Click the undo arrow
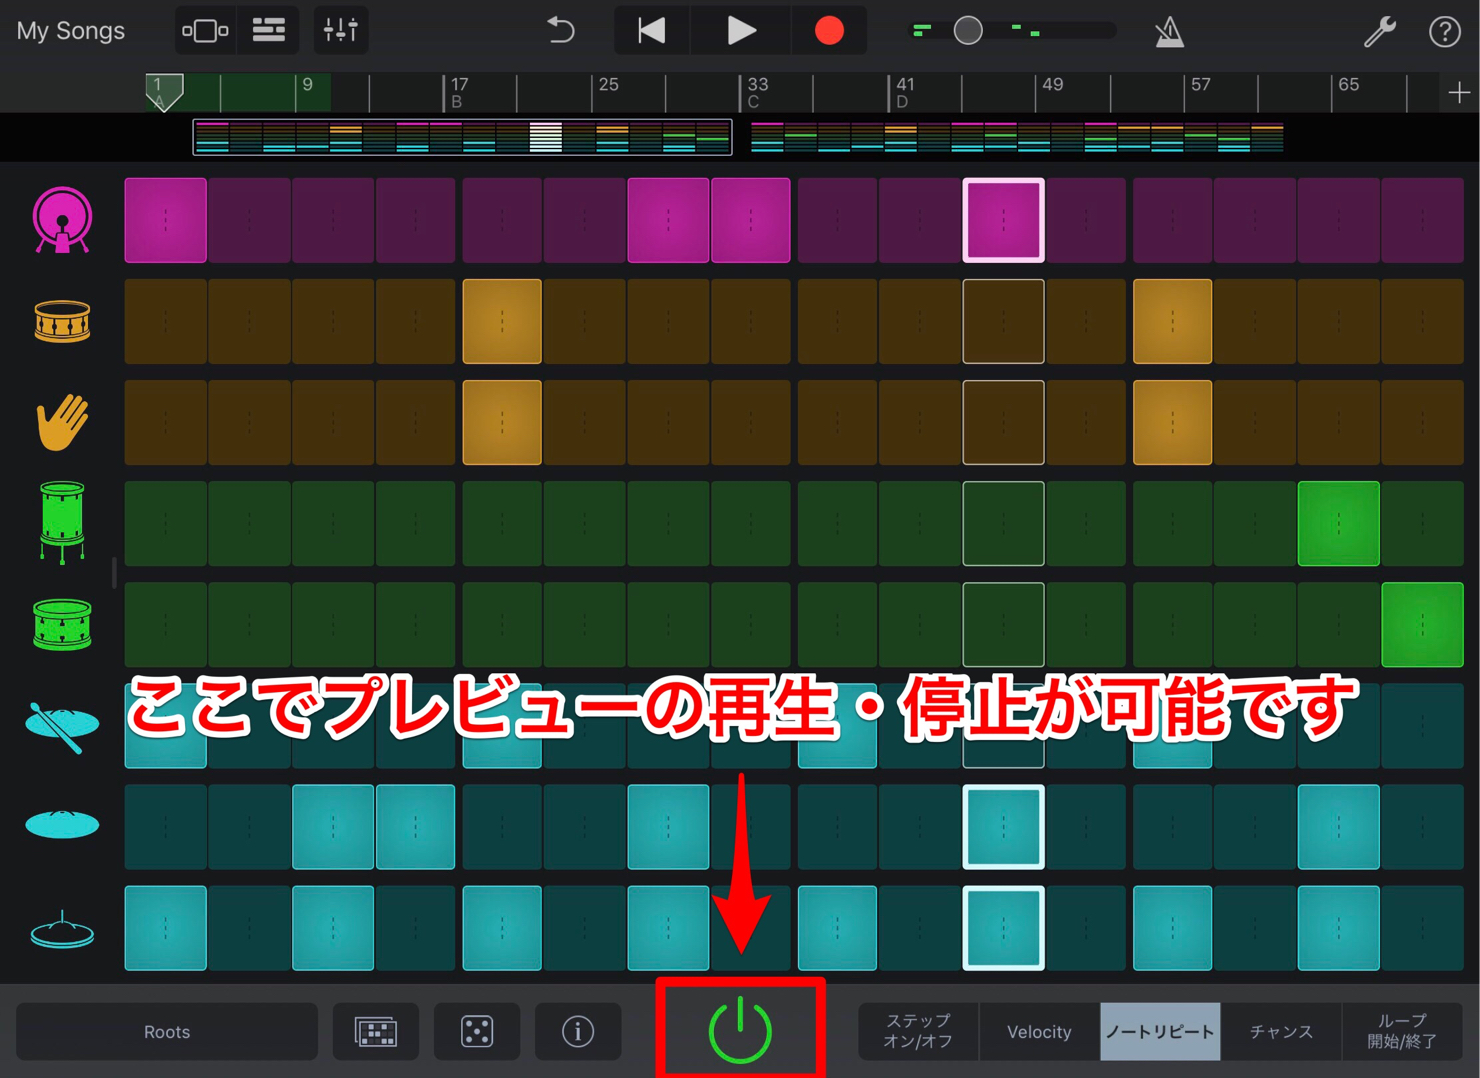Screen dimensions: 1480x1078 561,31
